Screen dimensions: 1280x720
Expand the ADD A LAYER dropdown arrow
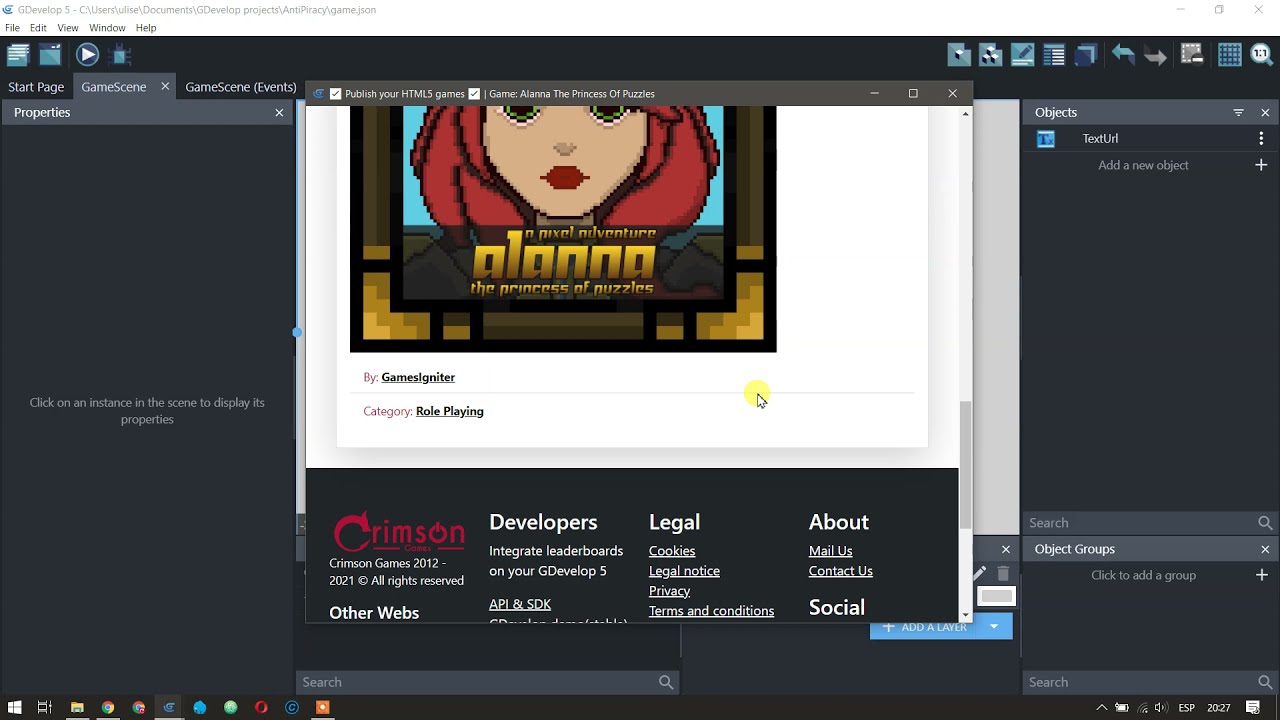994,627
